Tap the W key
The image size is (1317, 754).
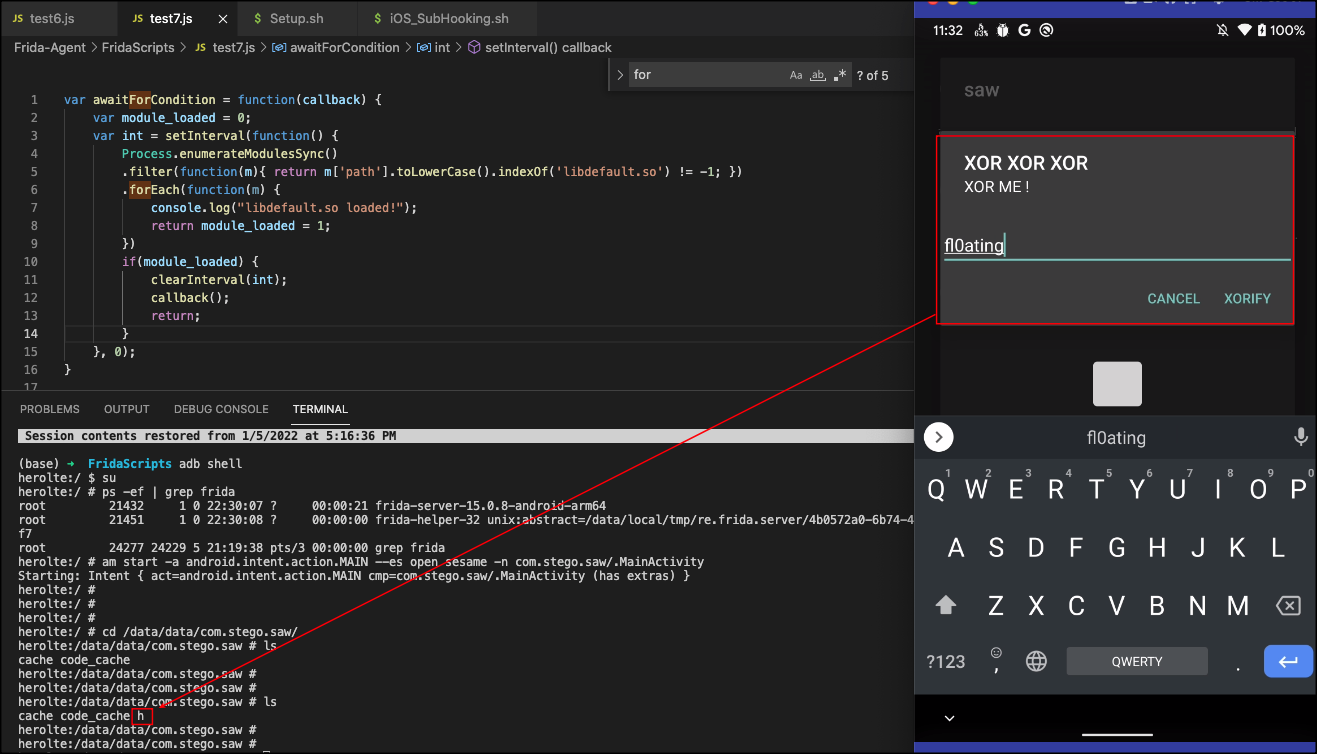[976, 489]
